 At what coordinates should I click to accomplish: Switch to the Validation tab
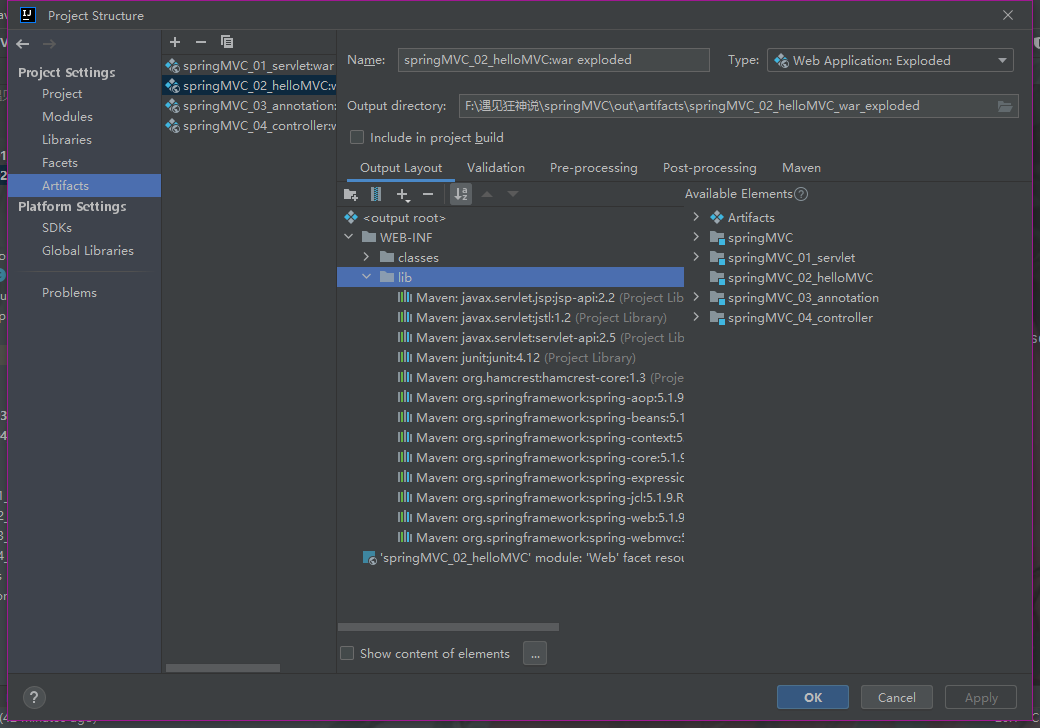[x=495, y=168]
